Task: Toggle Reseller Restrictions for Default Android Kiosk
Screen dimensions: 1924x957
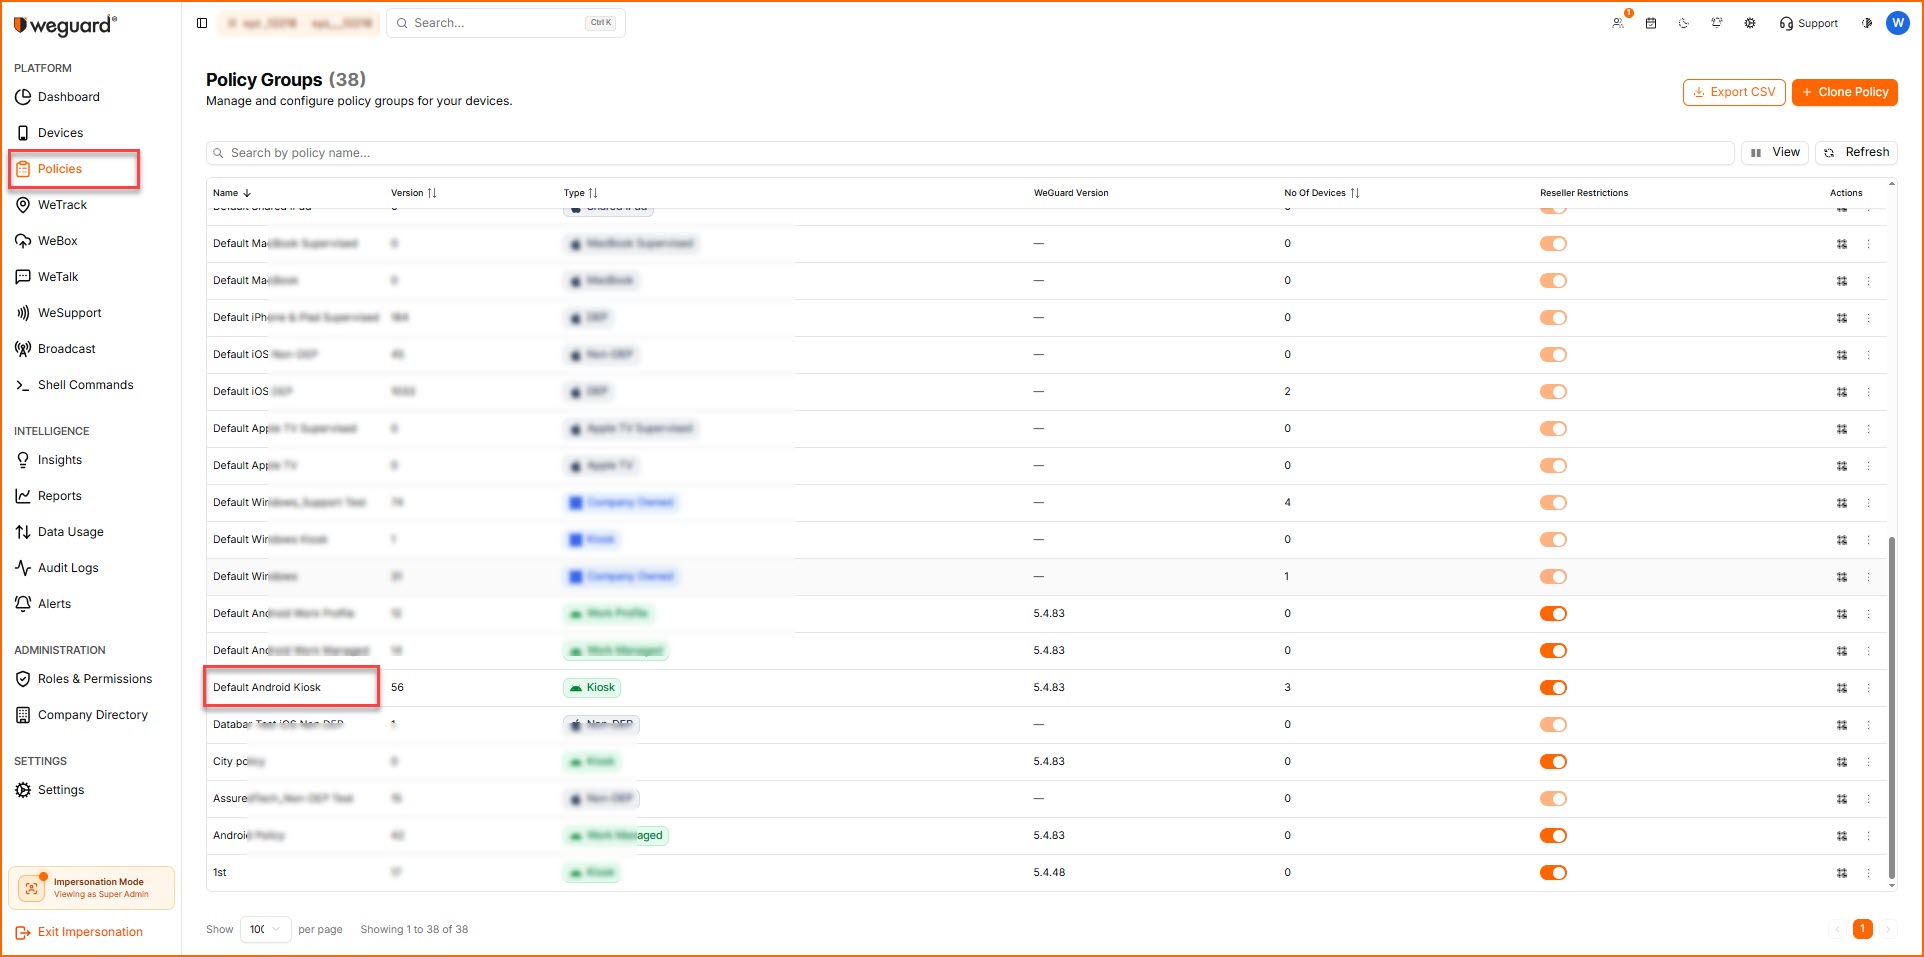Action: pos(1553,688)
